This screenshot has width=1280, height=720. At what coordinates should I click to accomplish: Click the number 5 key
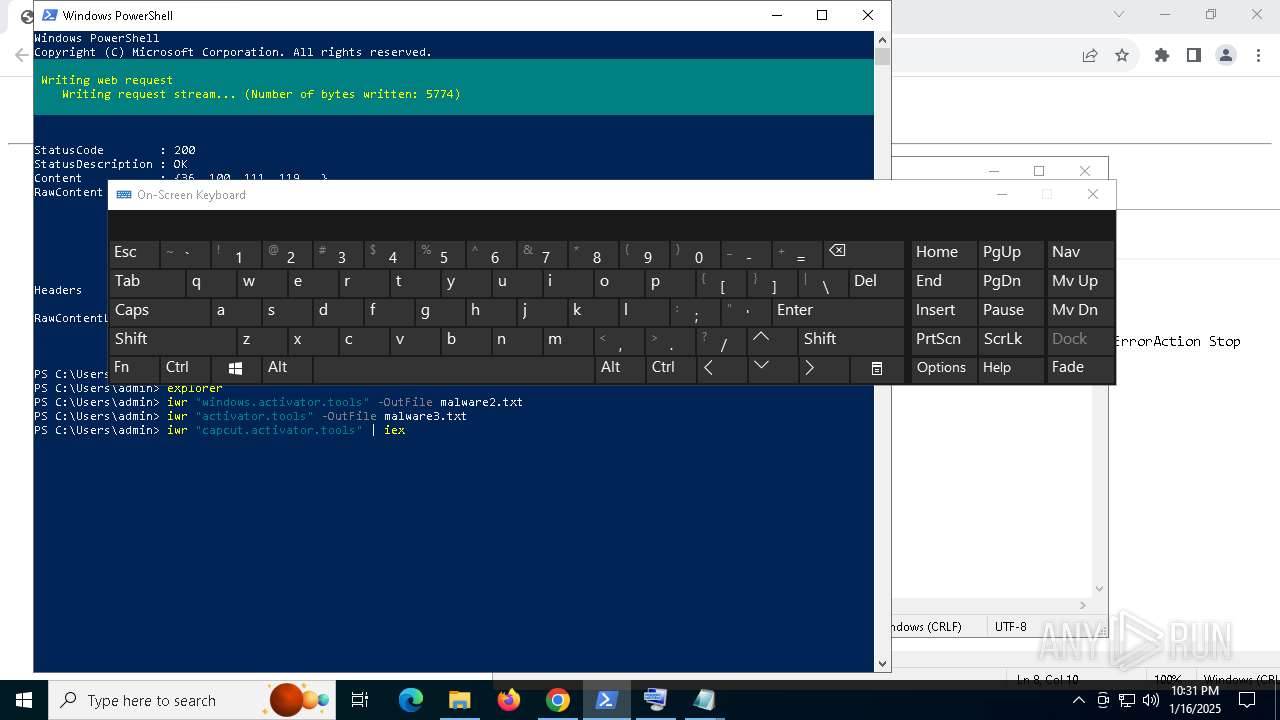(x=441, y=253)
